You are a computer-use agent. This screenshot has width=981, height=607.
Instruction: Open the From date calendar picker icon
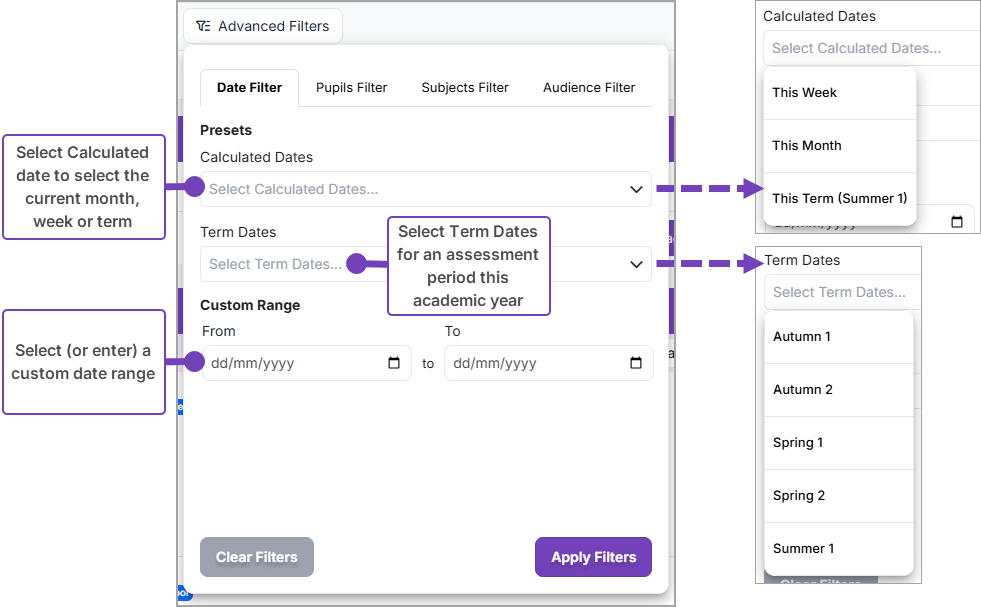pyautogui.click(x=394, y=363)
